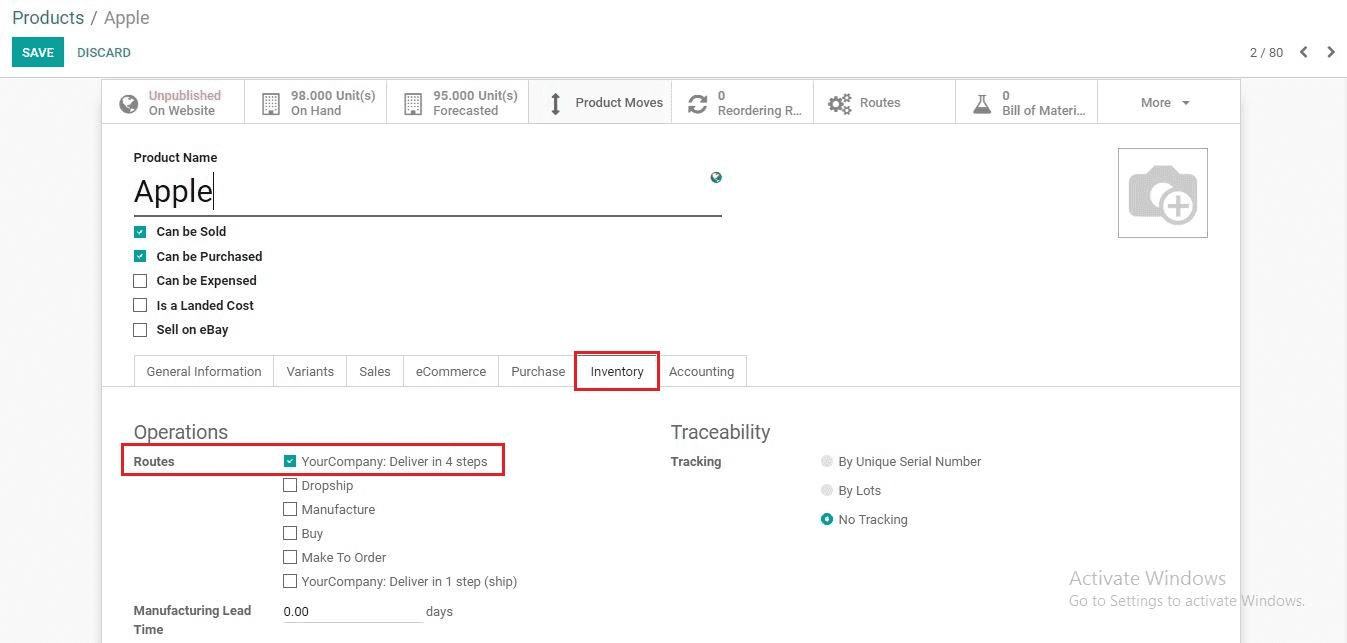Check the Make To Order route
This screenshot has height=643, width=1347.
click(290, 557)
